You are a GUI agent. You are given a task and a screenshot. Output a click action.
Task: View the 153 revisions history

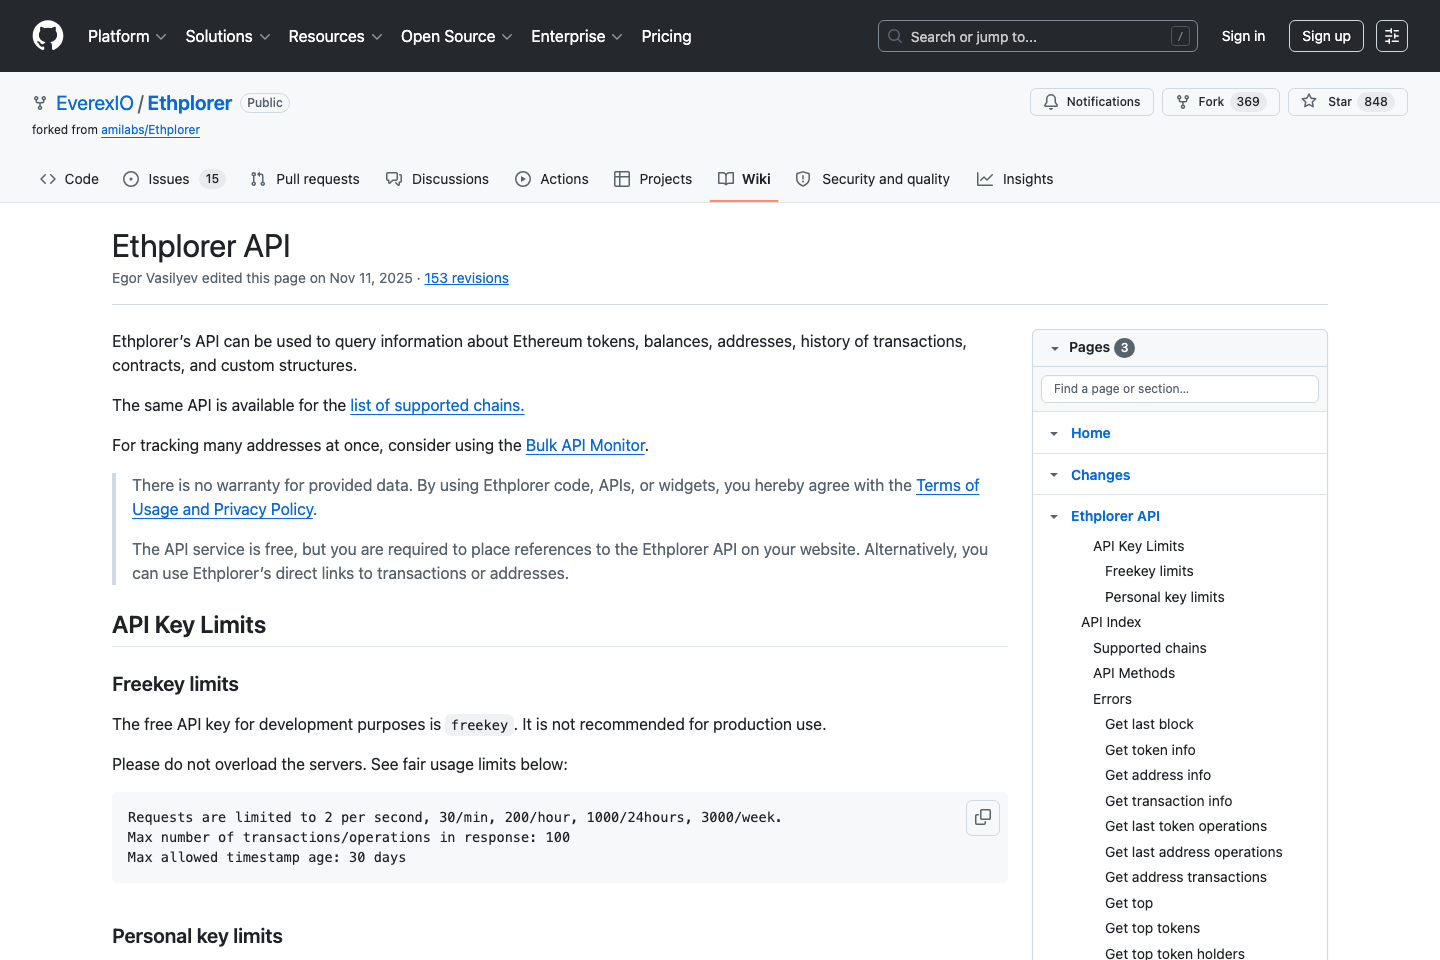(466, 278)
